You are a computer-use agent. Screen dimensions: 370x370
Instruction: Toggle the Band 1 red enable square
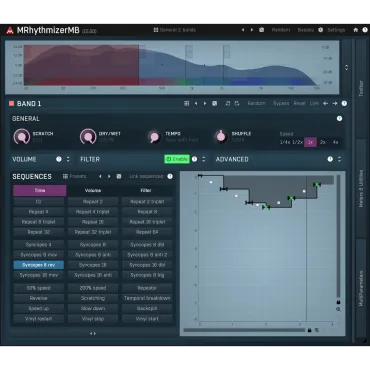(x=11, y=104)
